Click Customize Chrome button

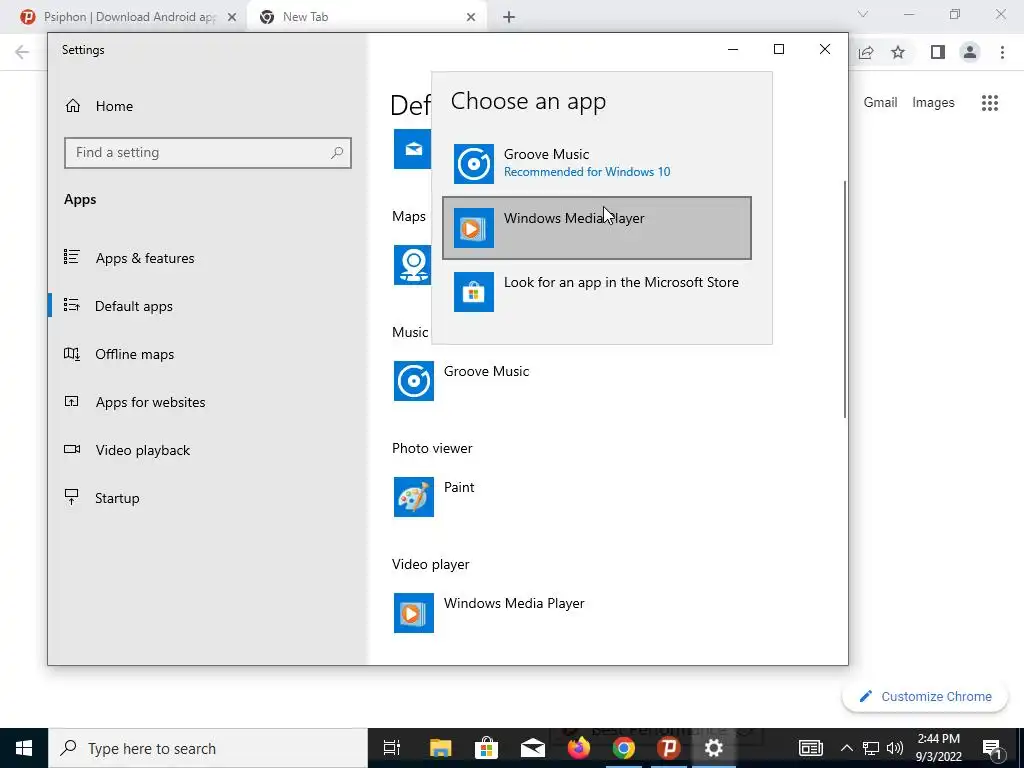925,696
